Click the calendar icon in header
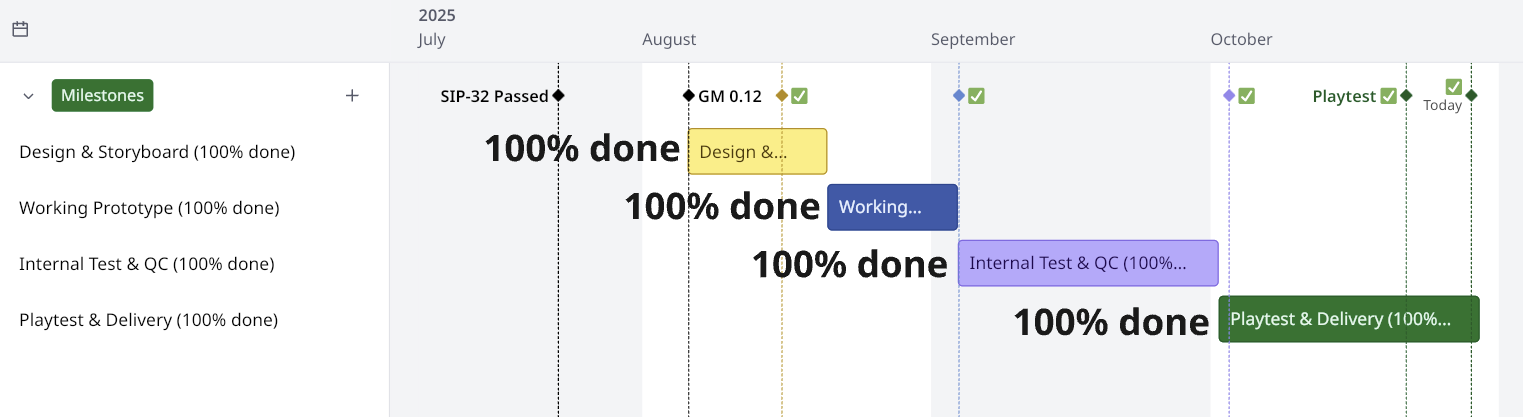This screenshot has height=417, width=1523. click(20, 29)
